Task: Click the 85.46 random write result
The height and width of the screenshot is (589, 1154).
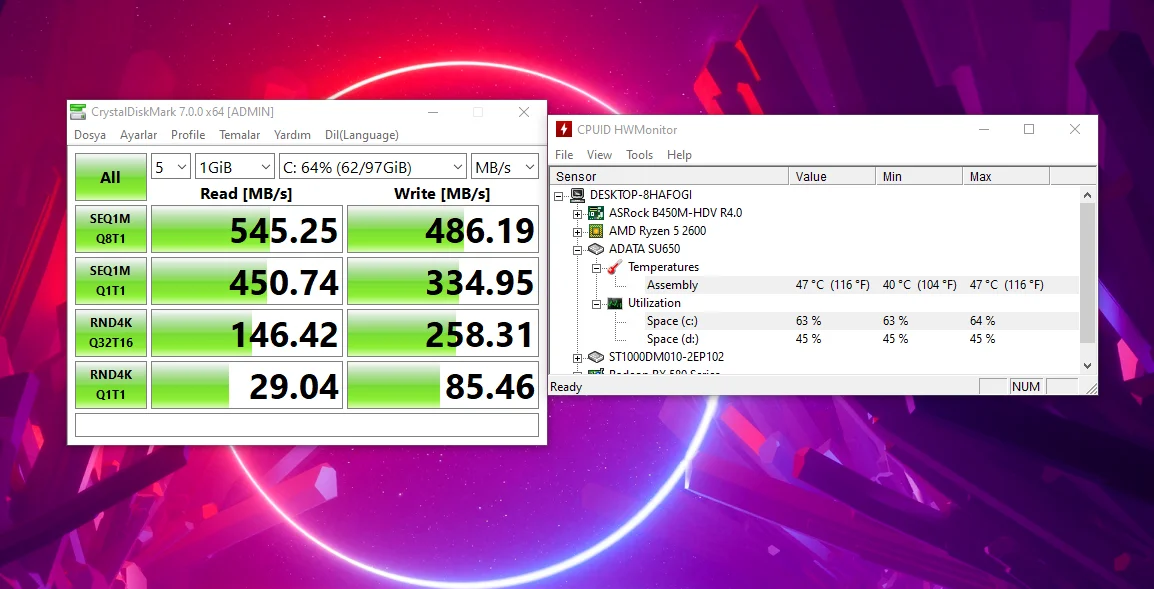Action: [x=443, y=384]
